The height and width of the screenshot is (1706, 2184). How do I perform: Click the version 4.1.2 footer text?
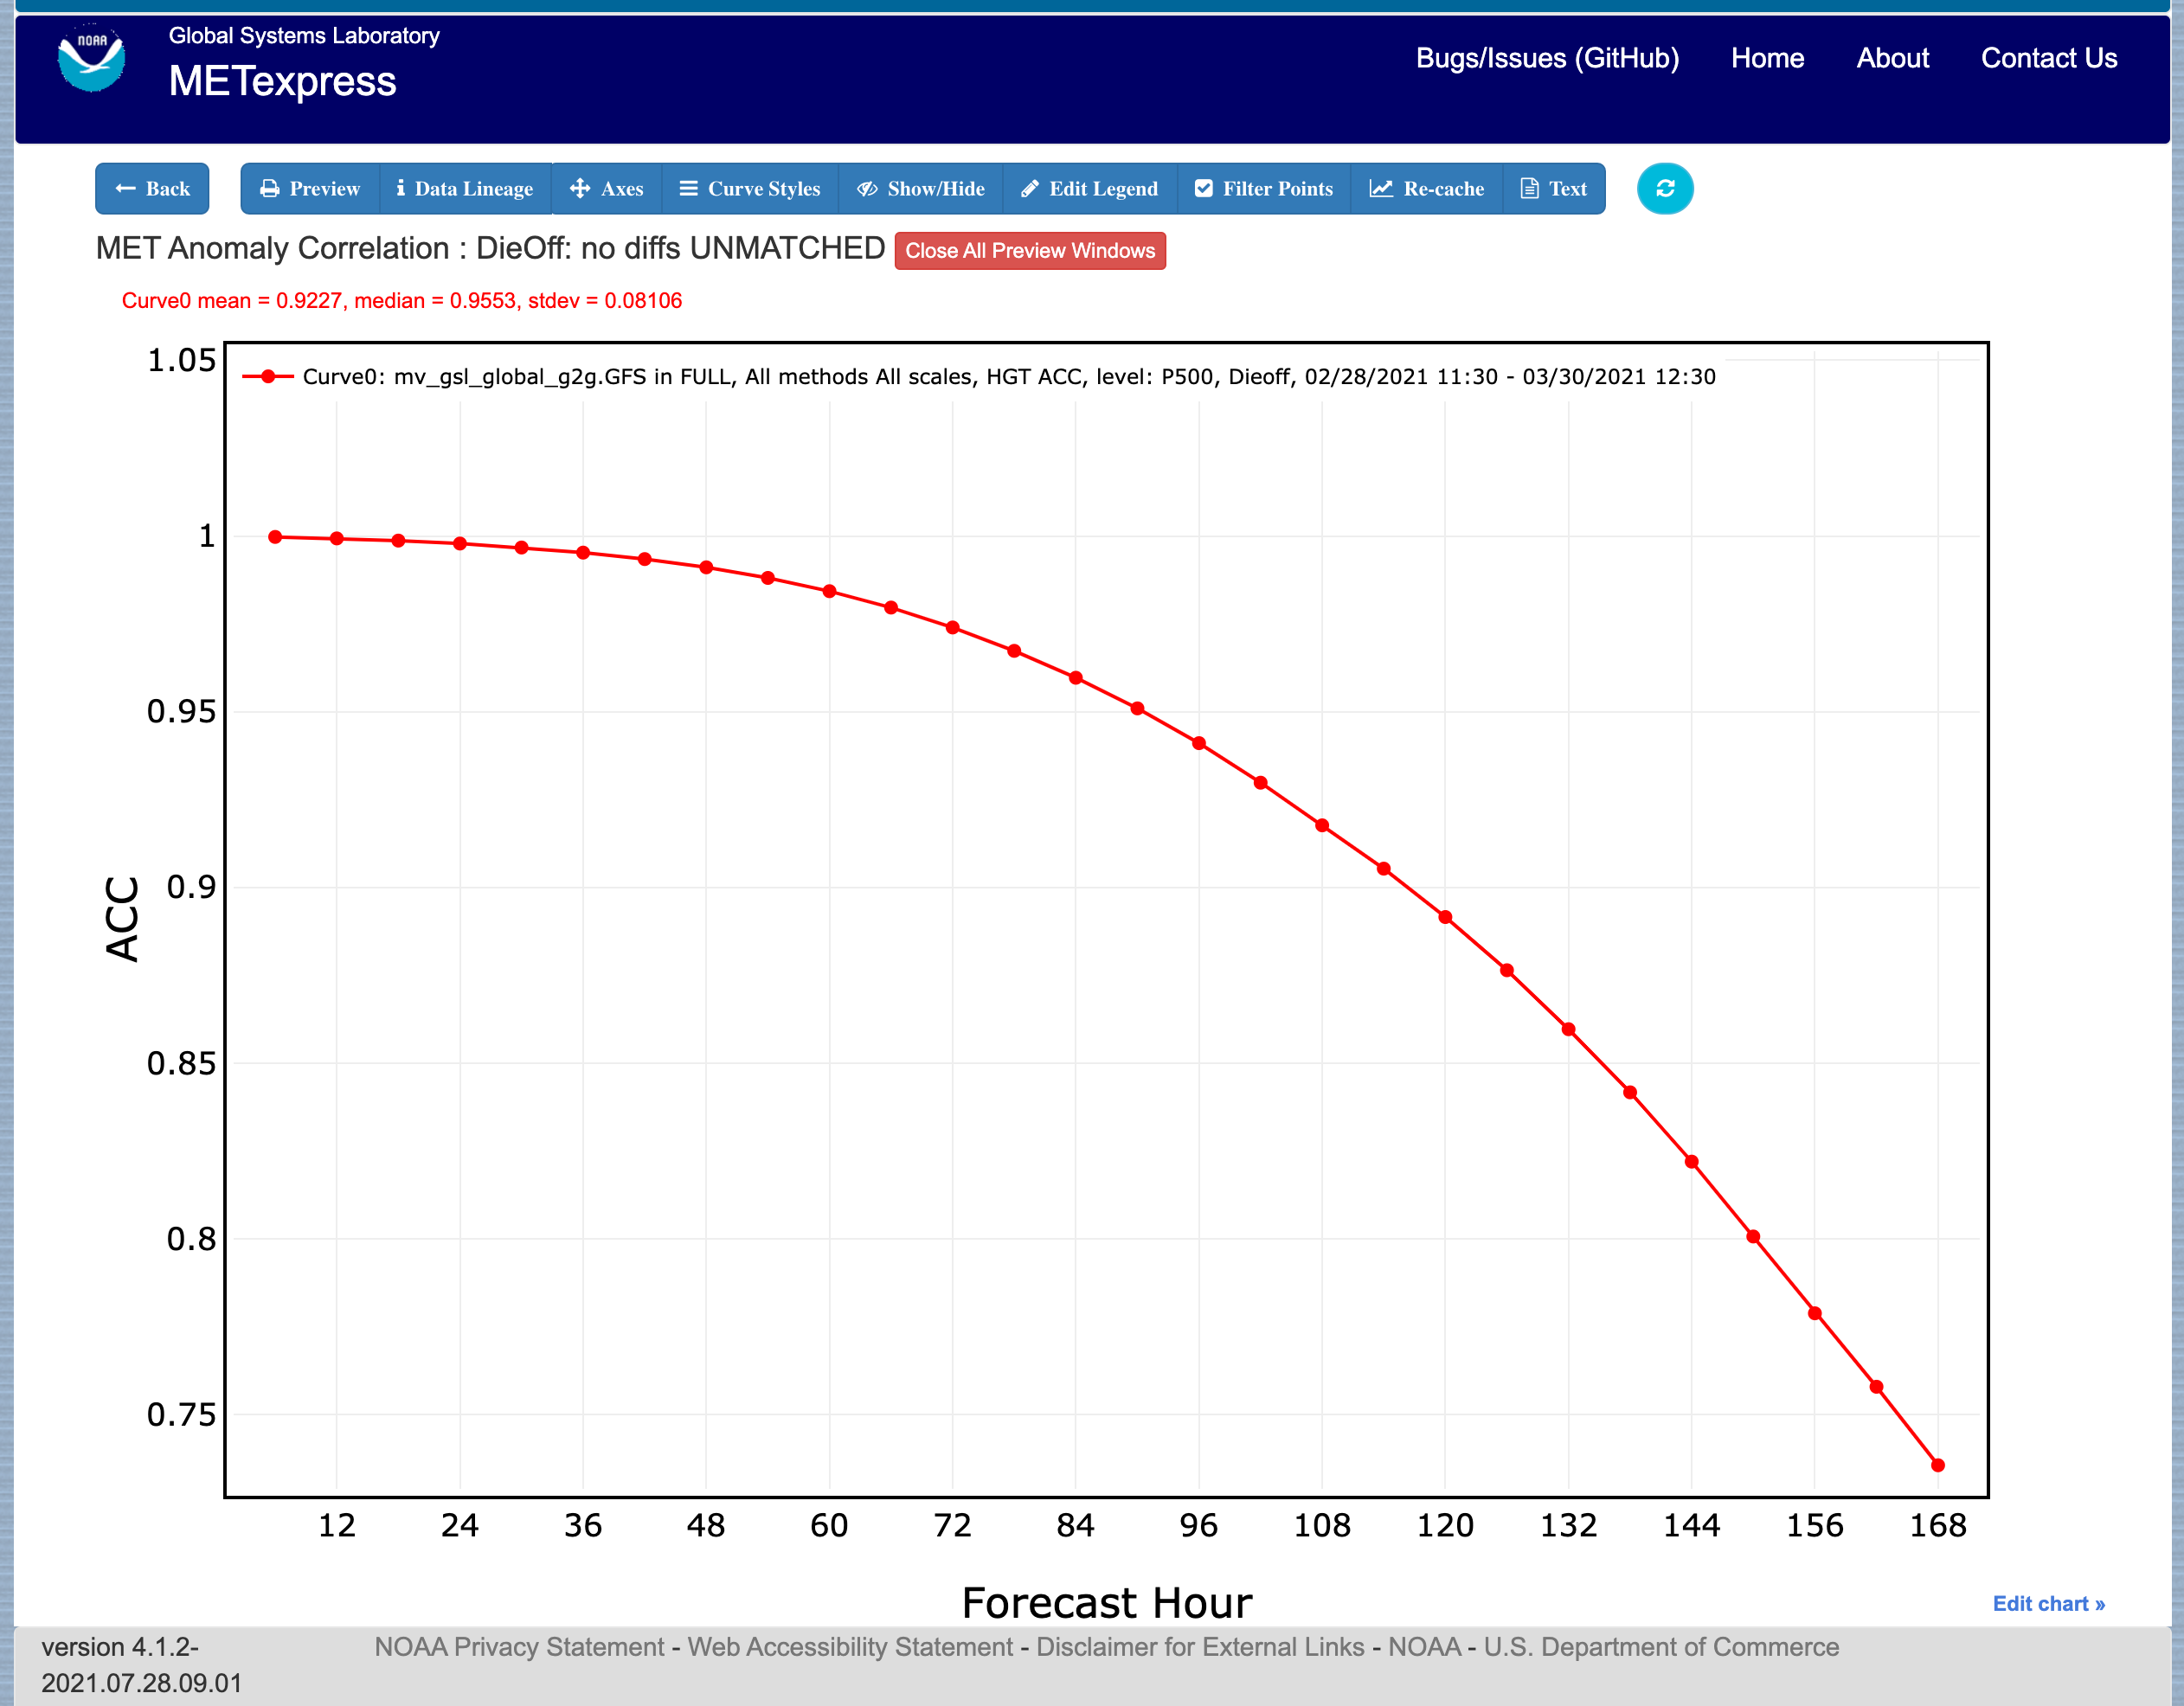pyautogui.click(x=141, y=1665)
